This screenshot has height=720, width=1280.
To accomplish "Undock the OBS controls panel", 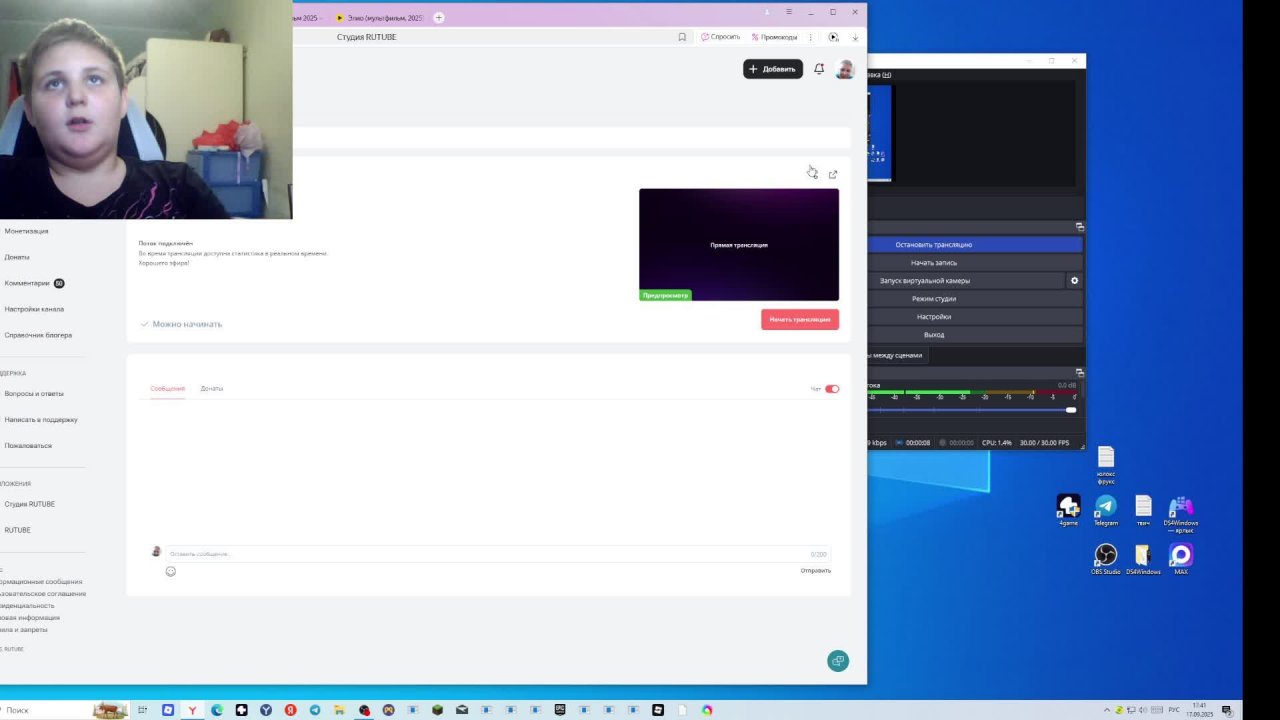I will tap(1079, 227).
